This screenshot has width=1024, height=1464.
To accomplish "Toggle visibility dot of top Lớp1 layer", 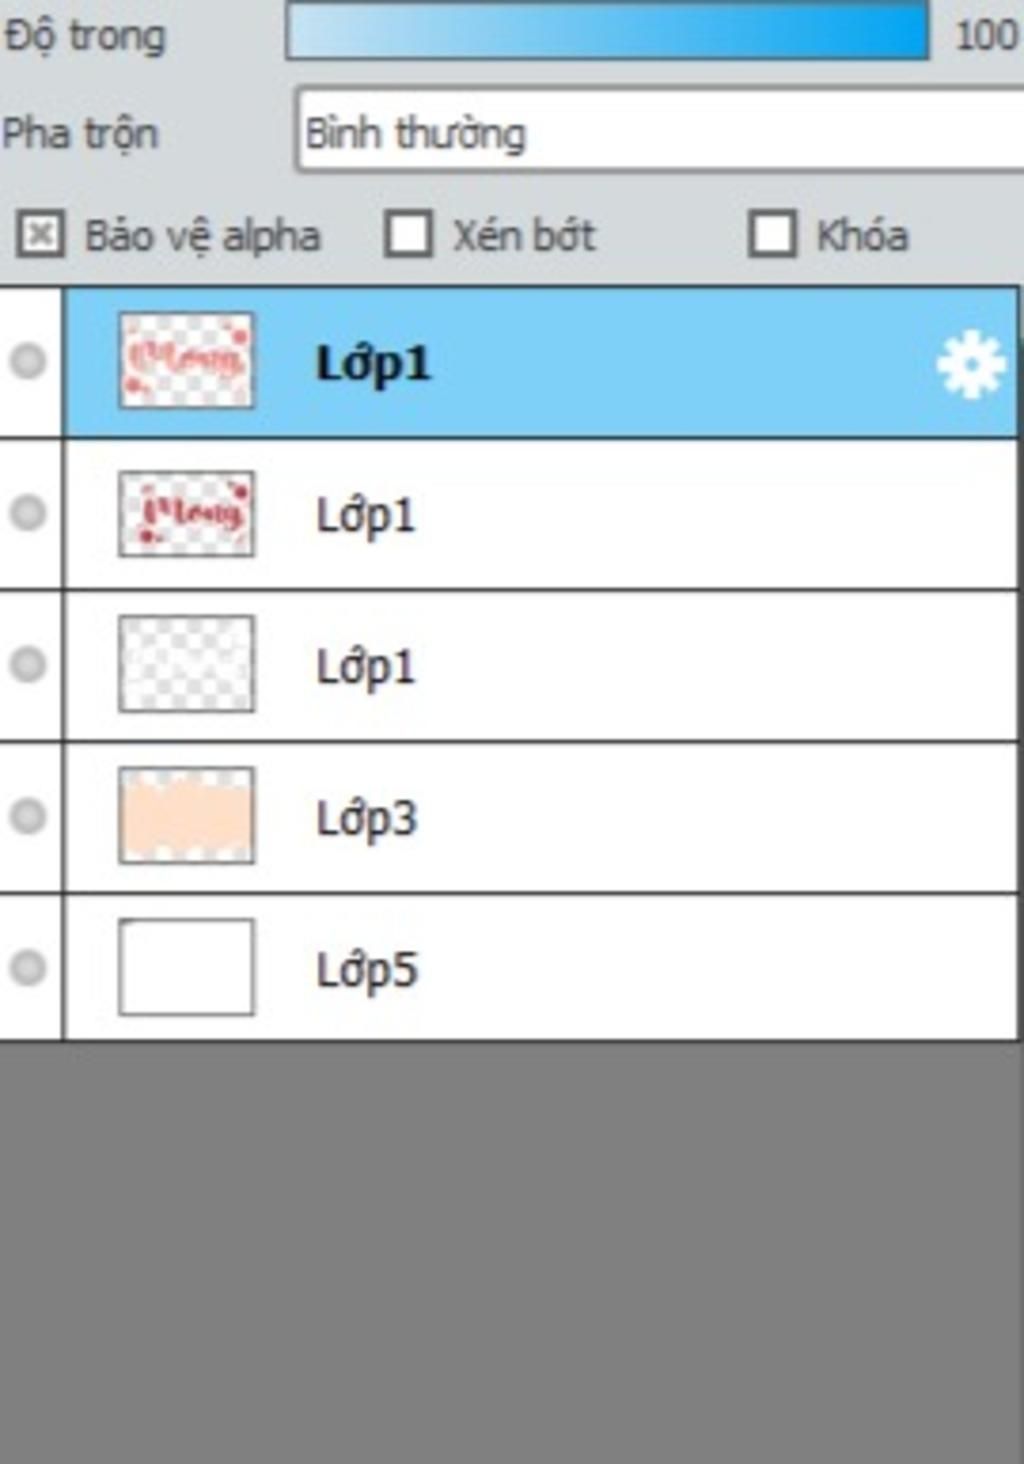I will 28,361.
